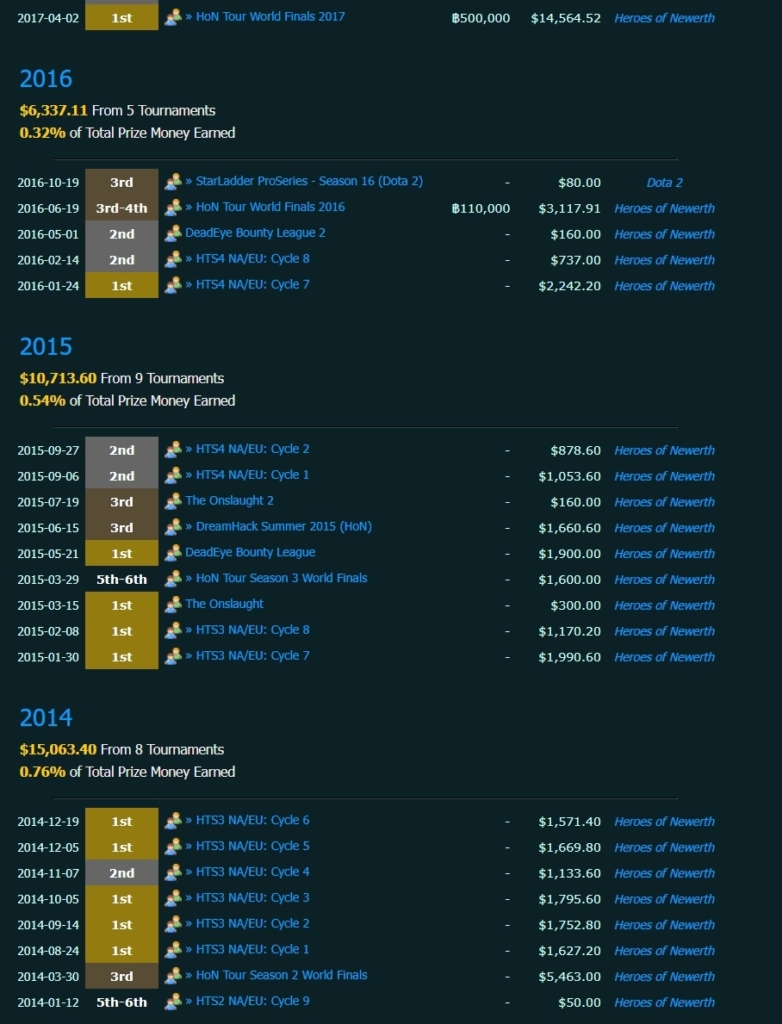Open DeadEye Bounty League 2 tournament

255,233
